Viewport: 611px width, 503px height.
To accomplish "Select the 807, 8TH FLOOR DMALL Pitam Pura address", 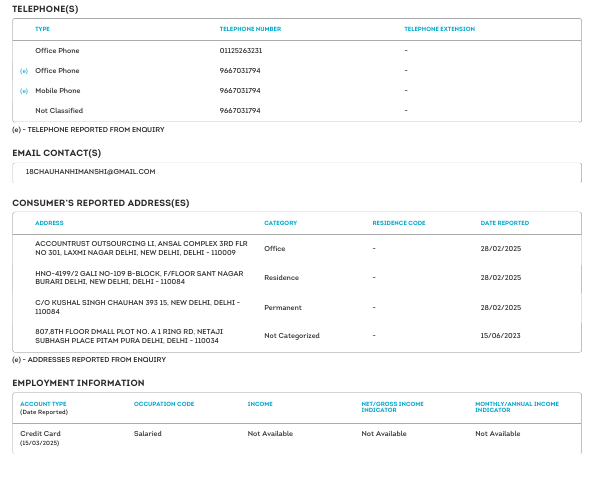I will click(129, 336).
